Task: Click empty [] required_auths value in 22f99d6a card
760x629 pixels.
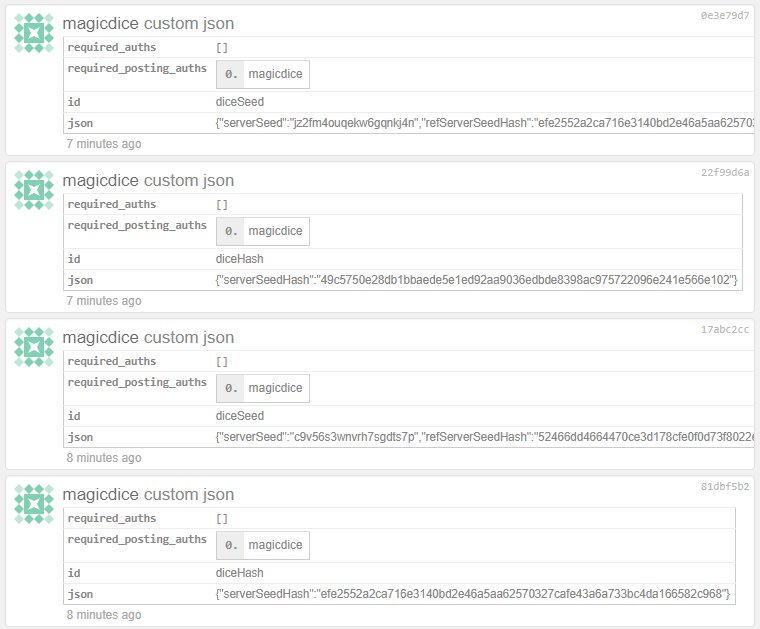Action: (222, 205)
